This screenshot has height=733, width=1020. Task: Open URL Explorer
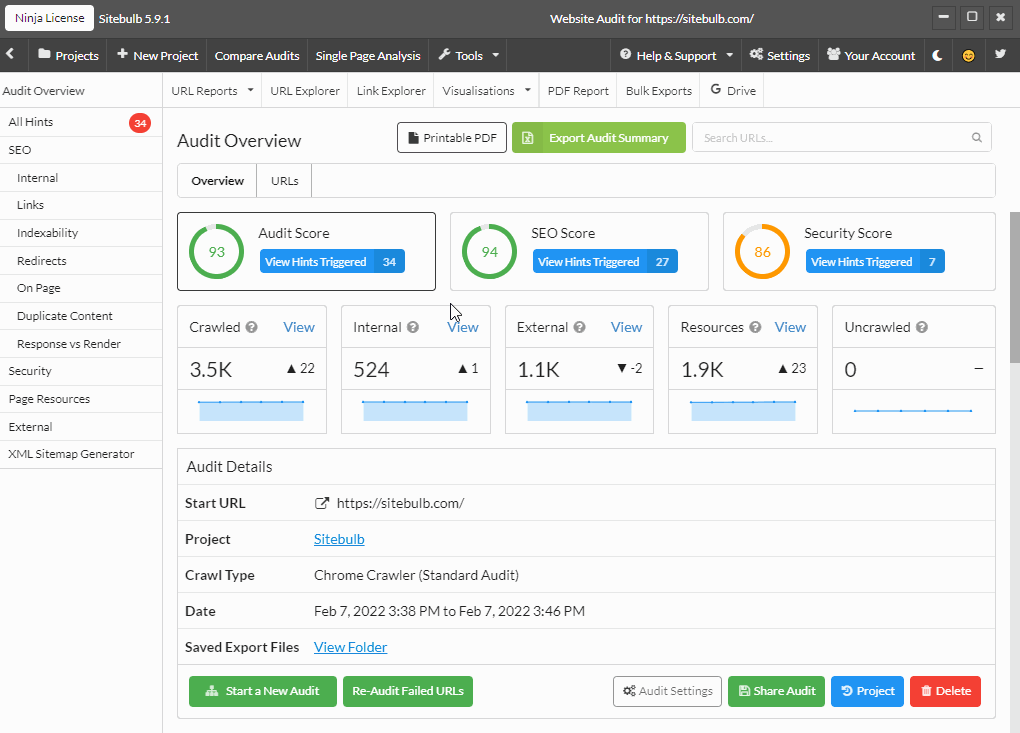click(304, 90)
